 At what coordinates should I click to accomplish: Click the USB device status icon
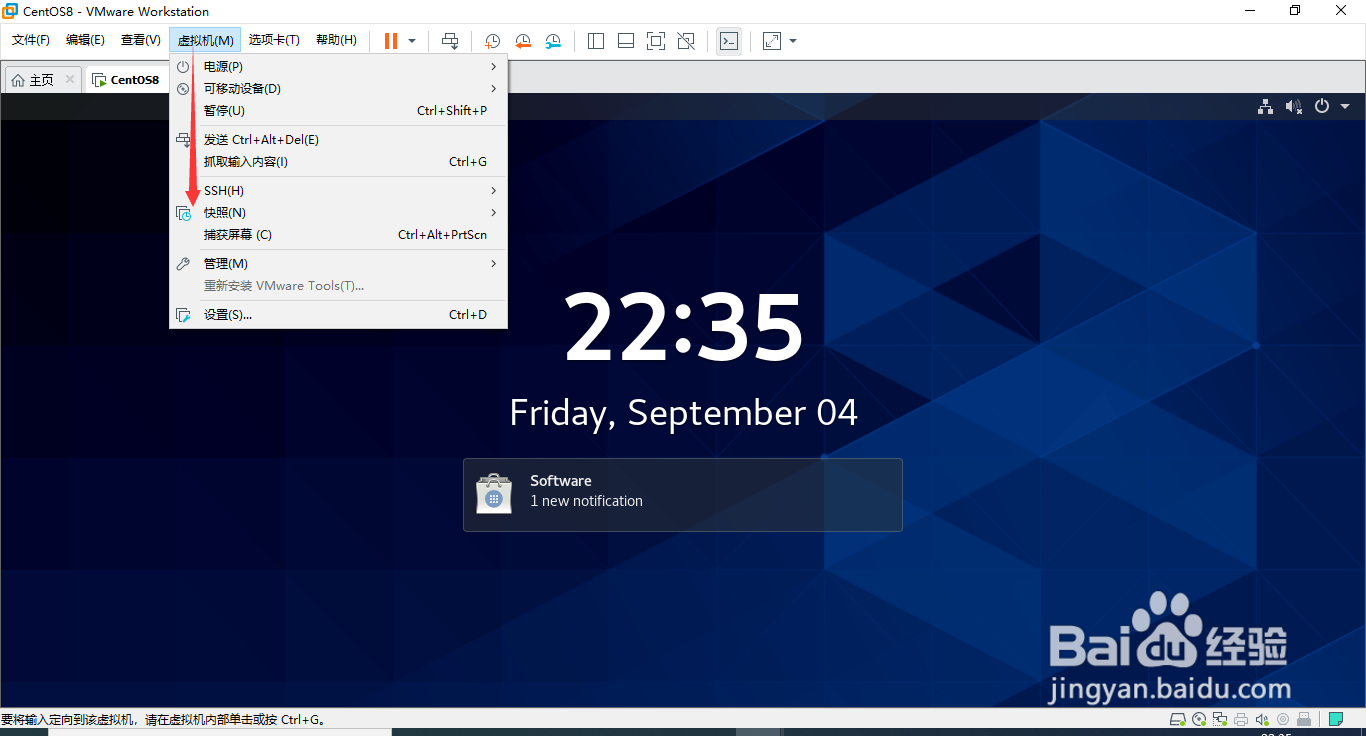(1304, 719)
